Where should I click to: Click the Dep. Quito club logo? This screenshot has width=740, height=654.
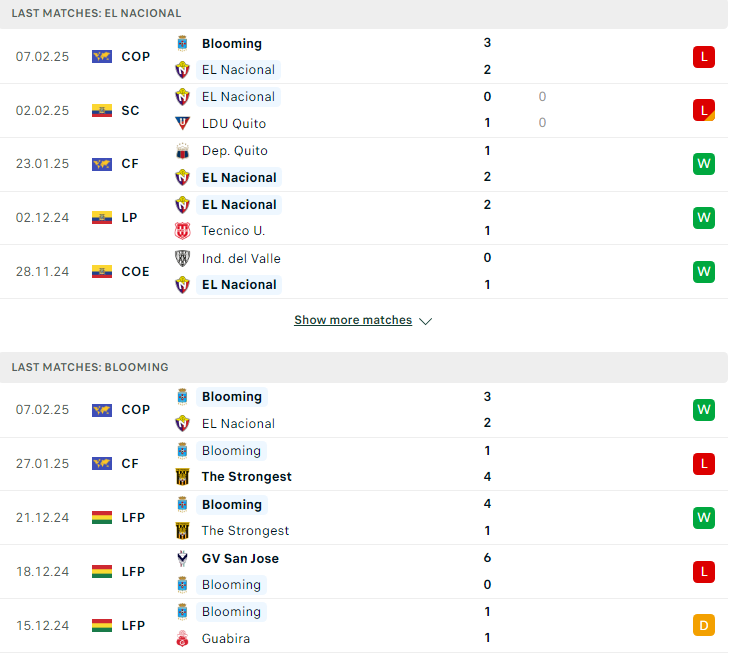point(182,151)
